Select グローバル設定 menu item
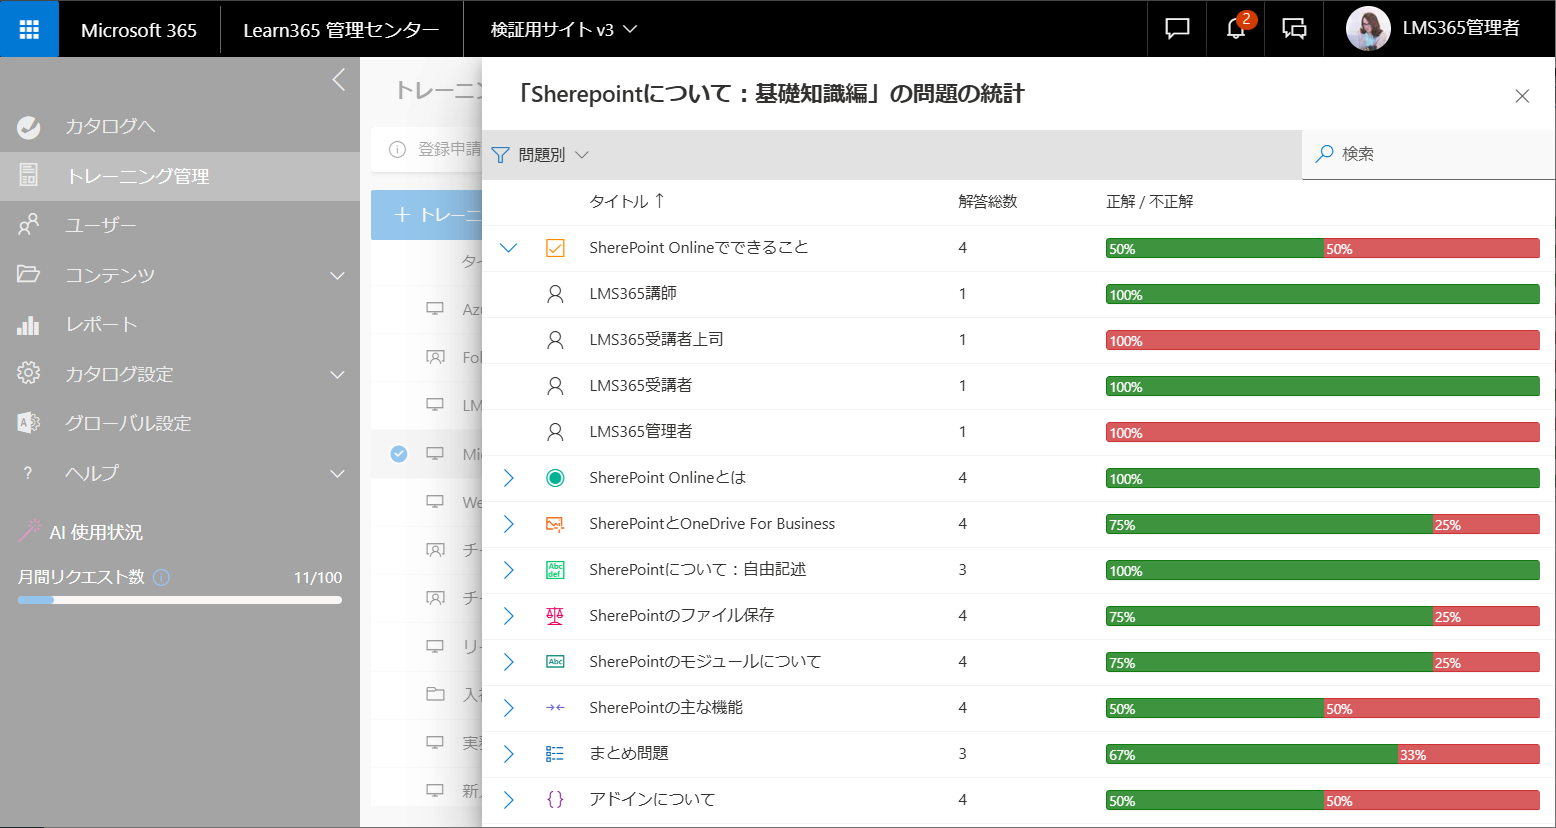1556x828 pixels. coord(180,423)
